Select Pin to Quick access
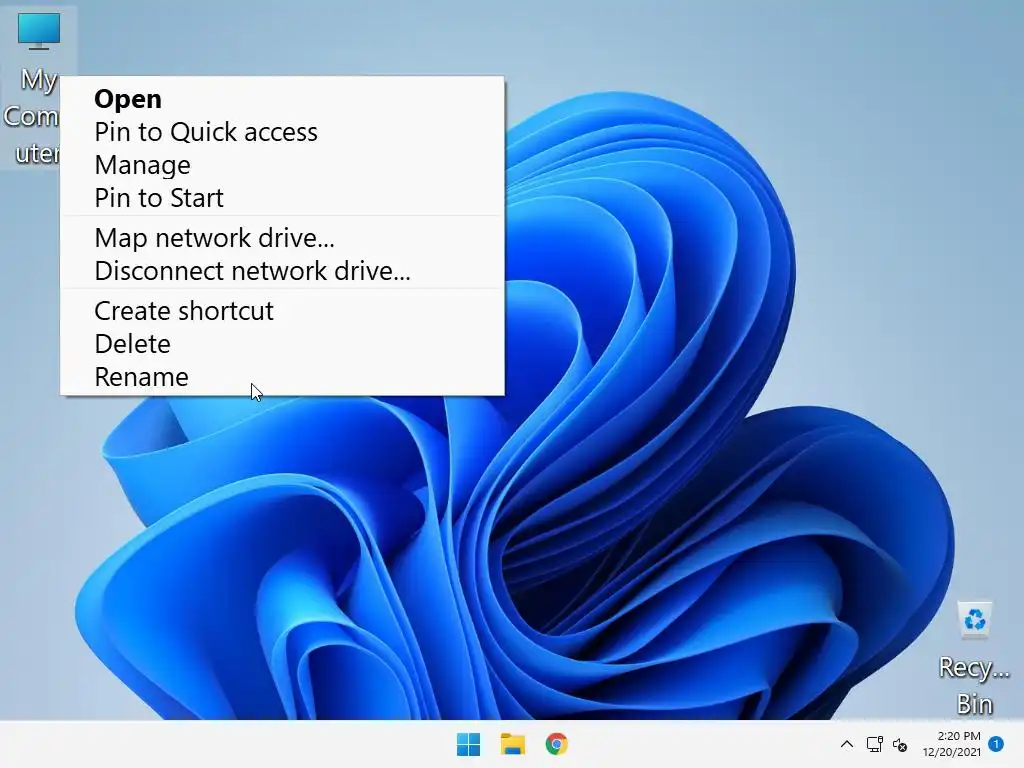The height and width of the screenshot is (768, 1024). click(282, 132)
